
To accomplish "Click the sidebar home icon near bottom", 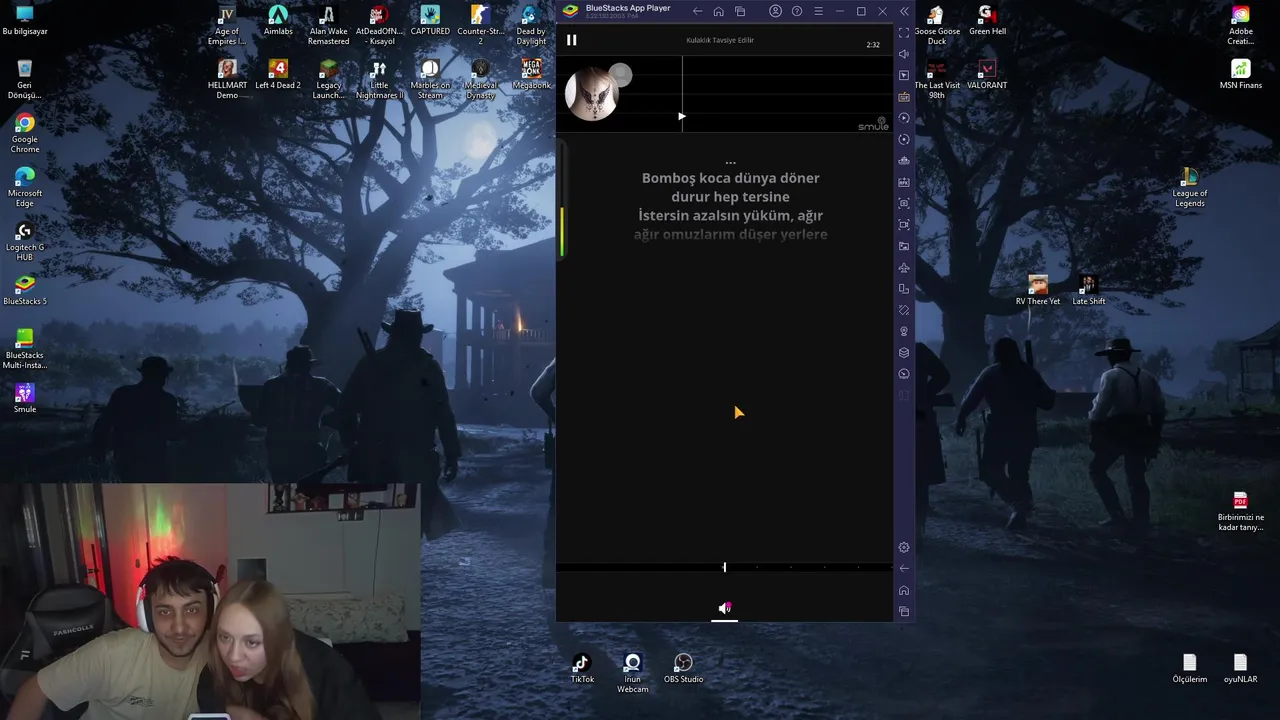I will pyautogui.click(x=904, y=590).
